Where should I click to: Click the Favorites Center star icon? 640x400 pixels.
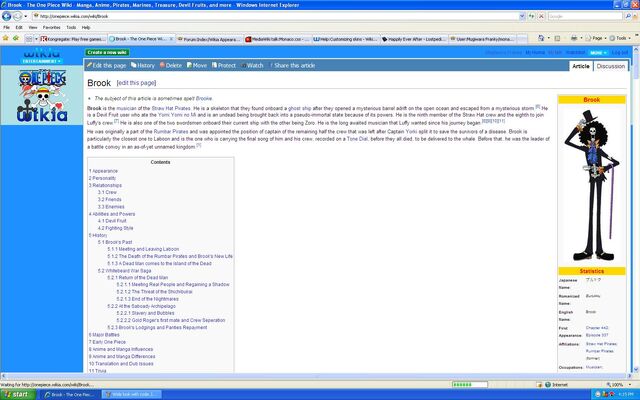pyautogui.click(x=6, y=38)
